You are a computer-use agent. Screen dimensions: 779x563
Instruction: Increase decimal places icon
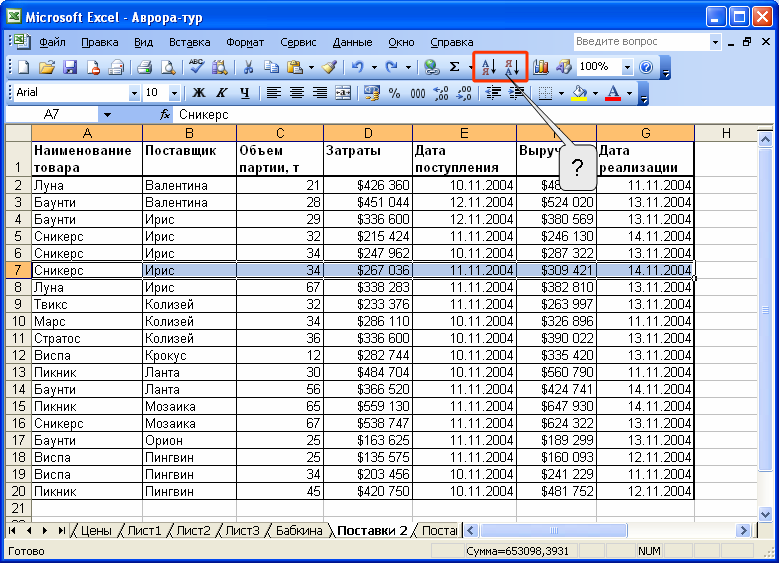[x=441, y=92]
